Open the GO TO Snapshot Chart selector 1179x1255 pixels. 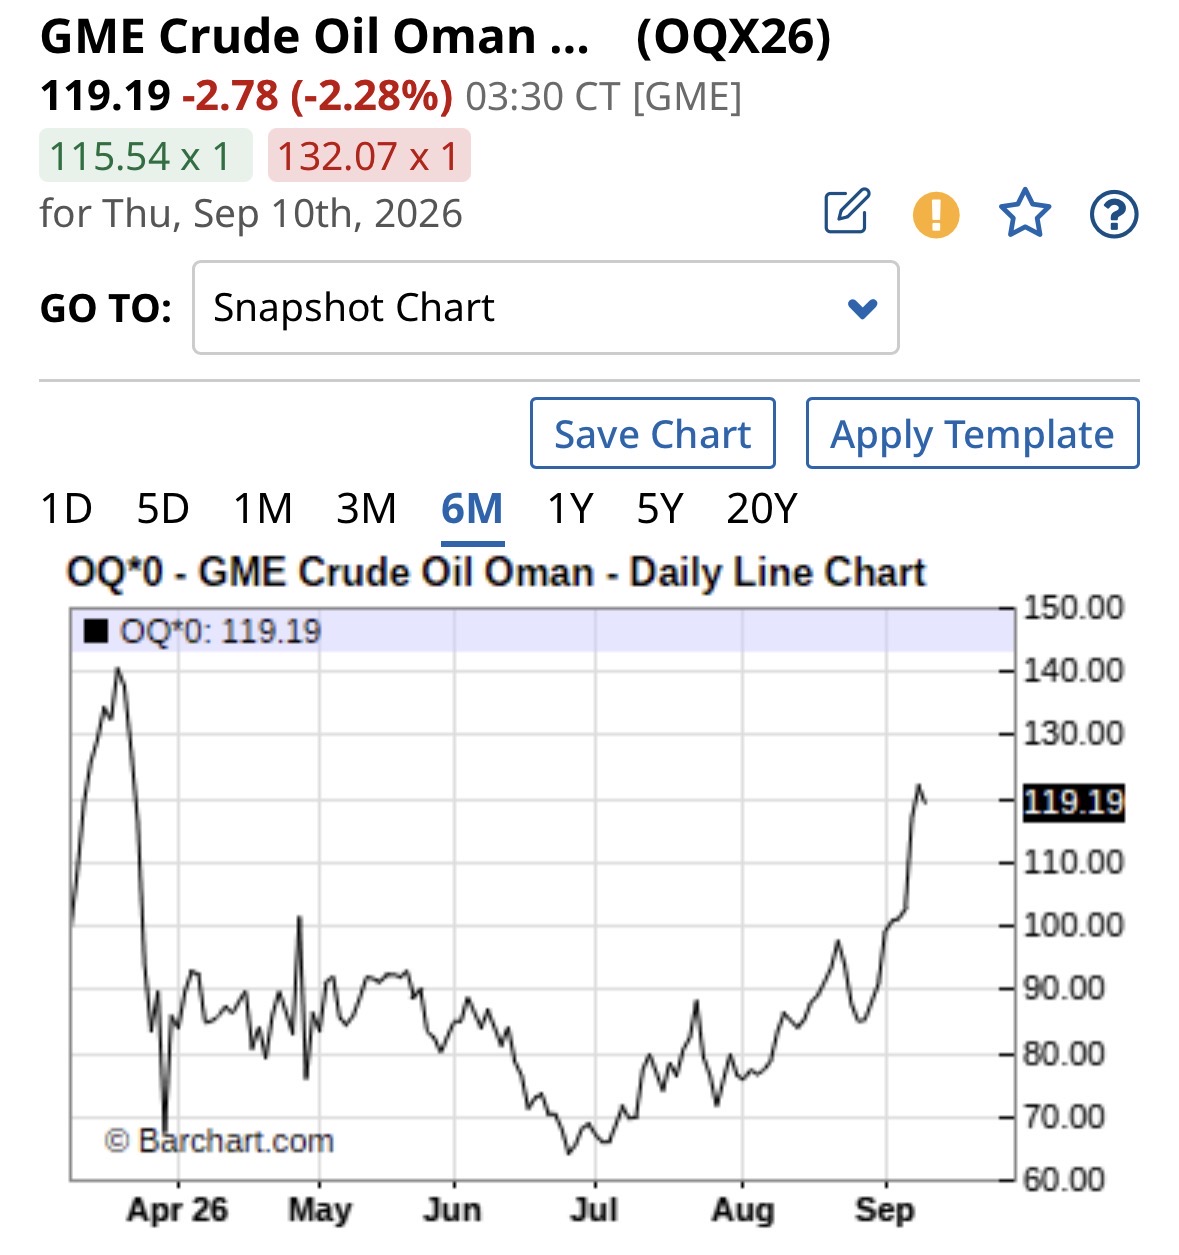coord(546,308)
